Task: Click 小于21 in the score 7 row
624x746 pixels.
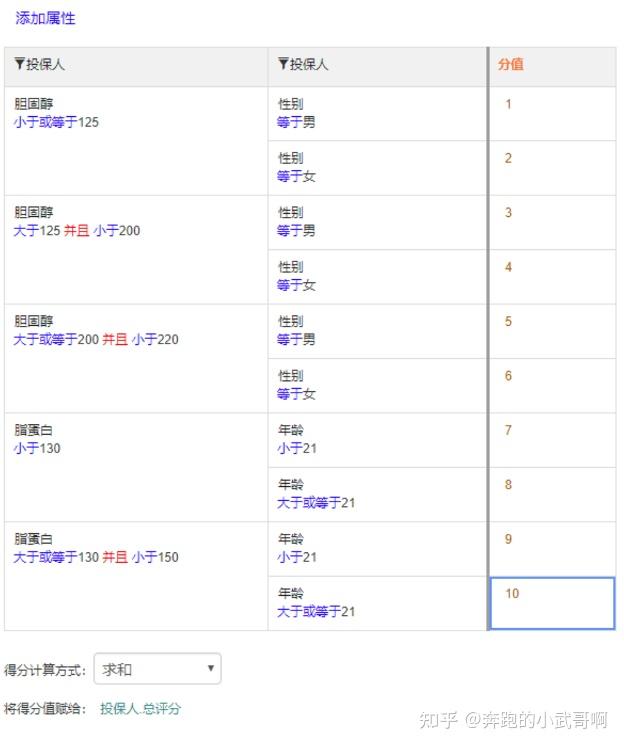Action: click(x=297, y=449)
